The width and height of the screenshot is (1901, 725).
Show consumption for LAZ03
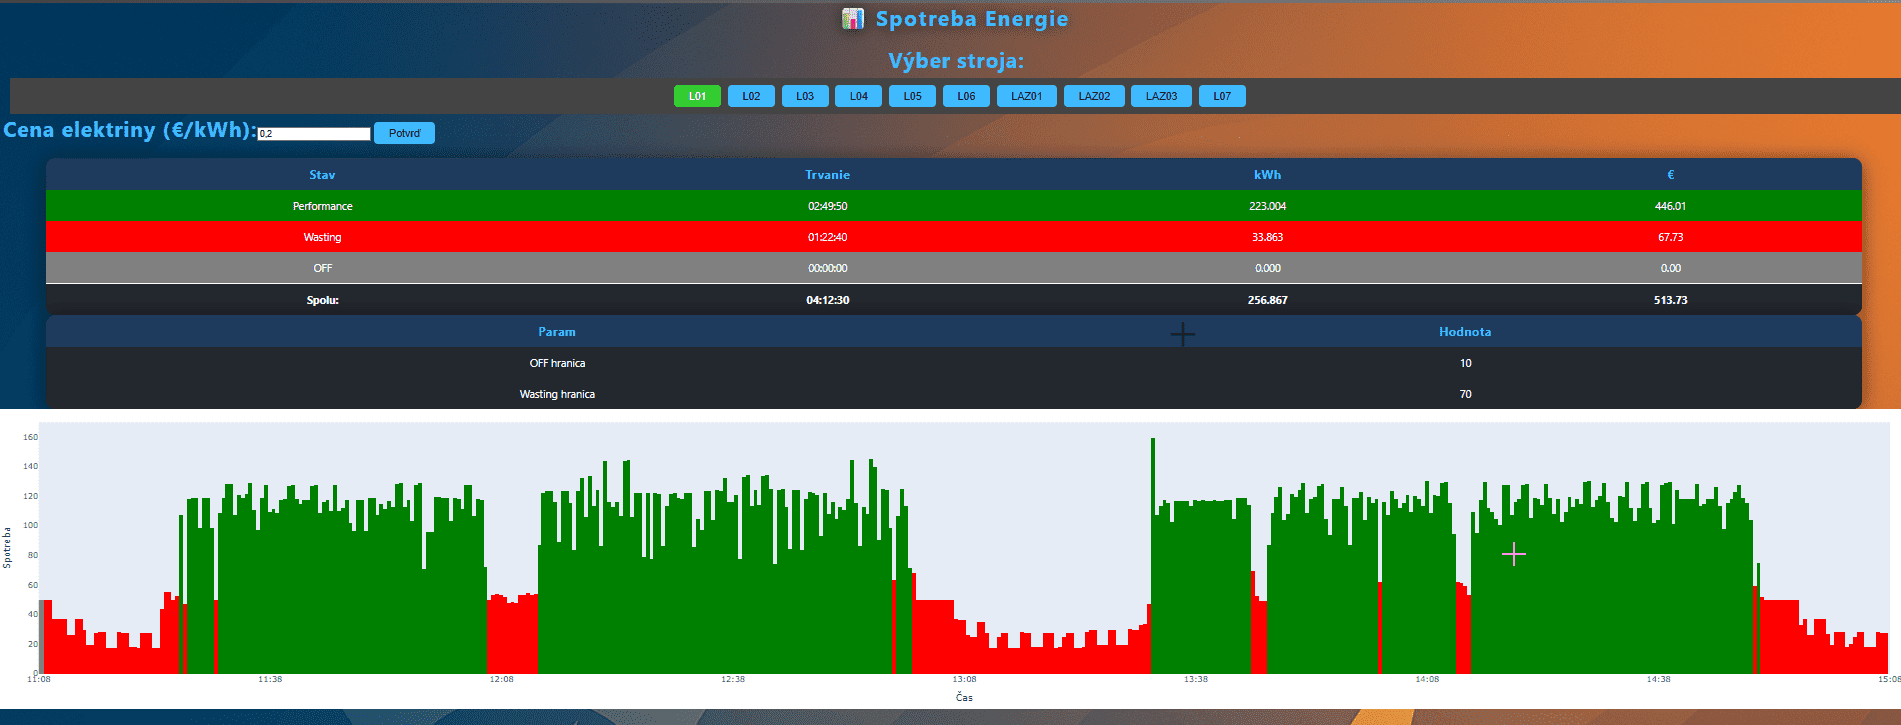point(1161,96)
